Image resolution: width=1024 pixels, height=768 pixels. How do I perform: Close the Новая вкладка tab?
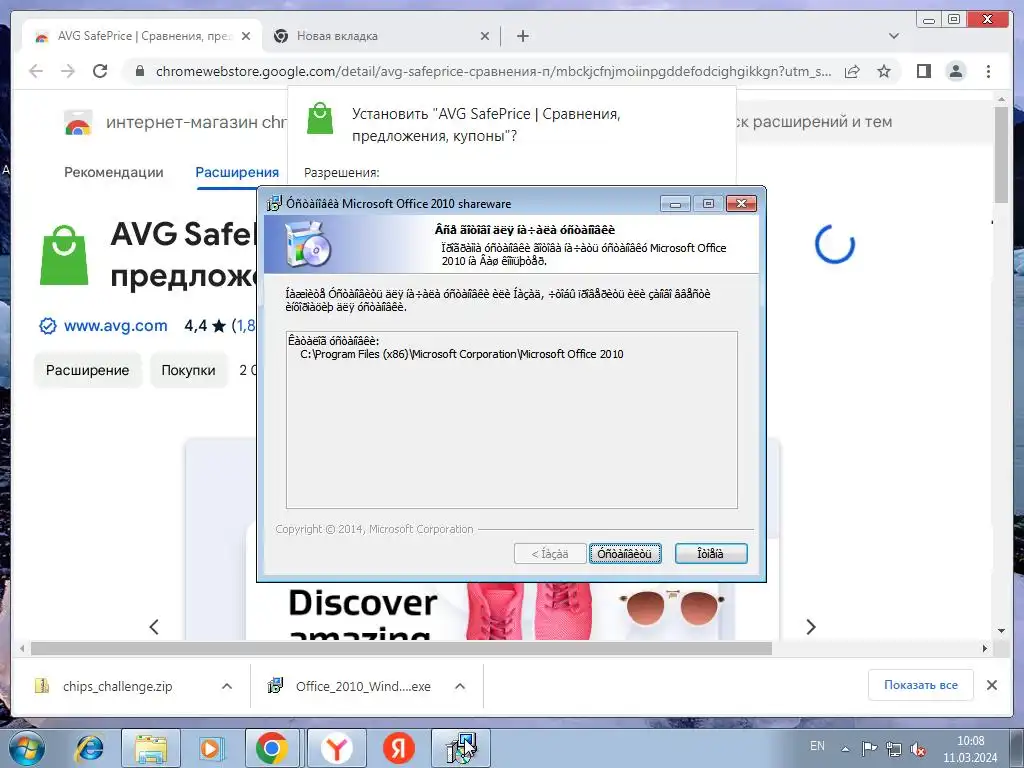point(485,36)
